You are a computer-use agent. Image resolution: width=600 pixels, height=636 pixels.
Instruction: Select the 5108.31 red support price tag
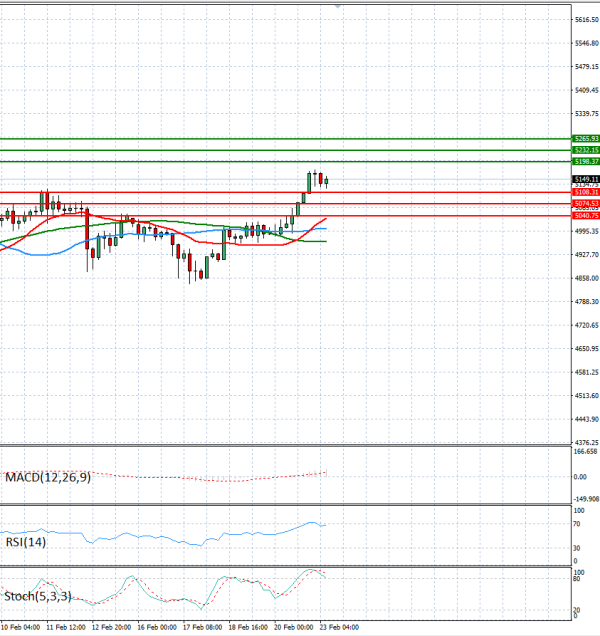(x=586, y=192)
